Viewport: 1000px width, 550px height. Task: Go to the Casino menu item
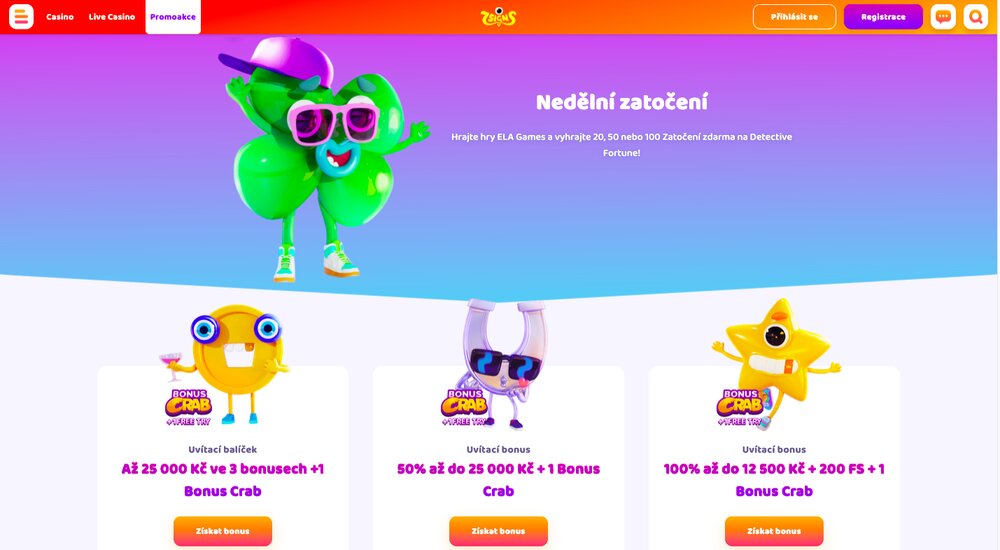click(x=60, y=17)
